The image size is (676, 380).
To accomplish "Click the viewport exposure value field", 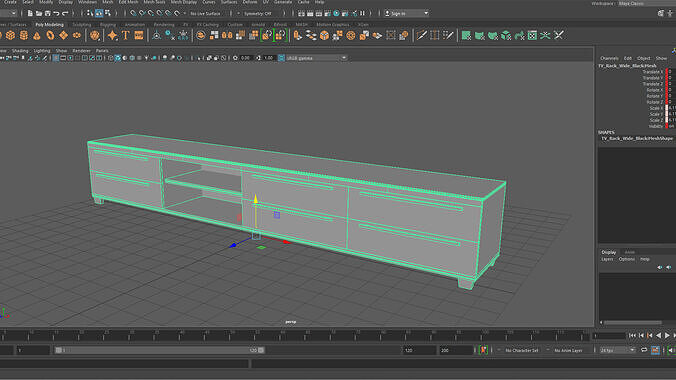I will tap(246, 58).
